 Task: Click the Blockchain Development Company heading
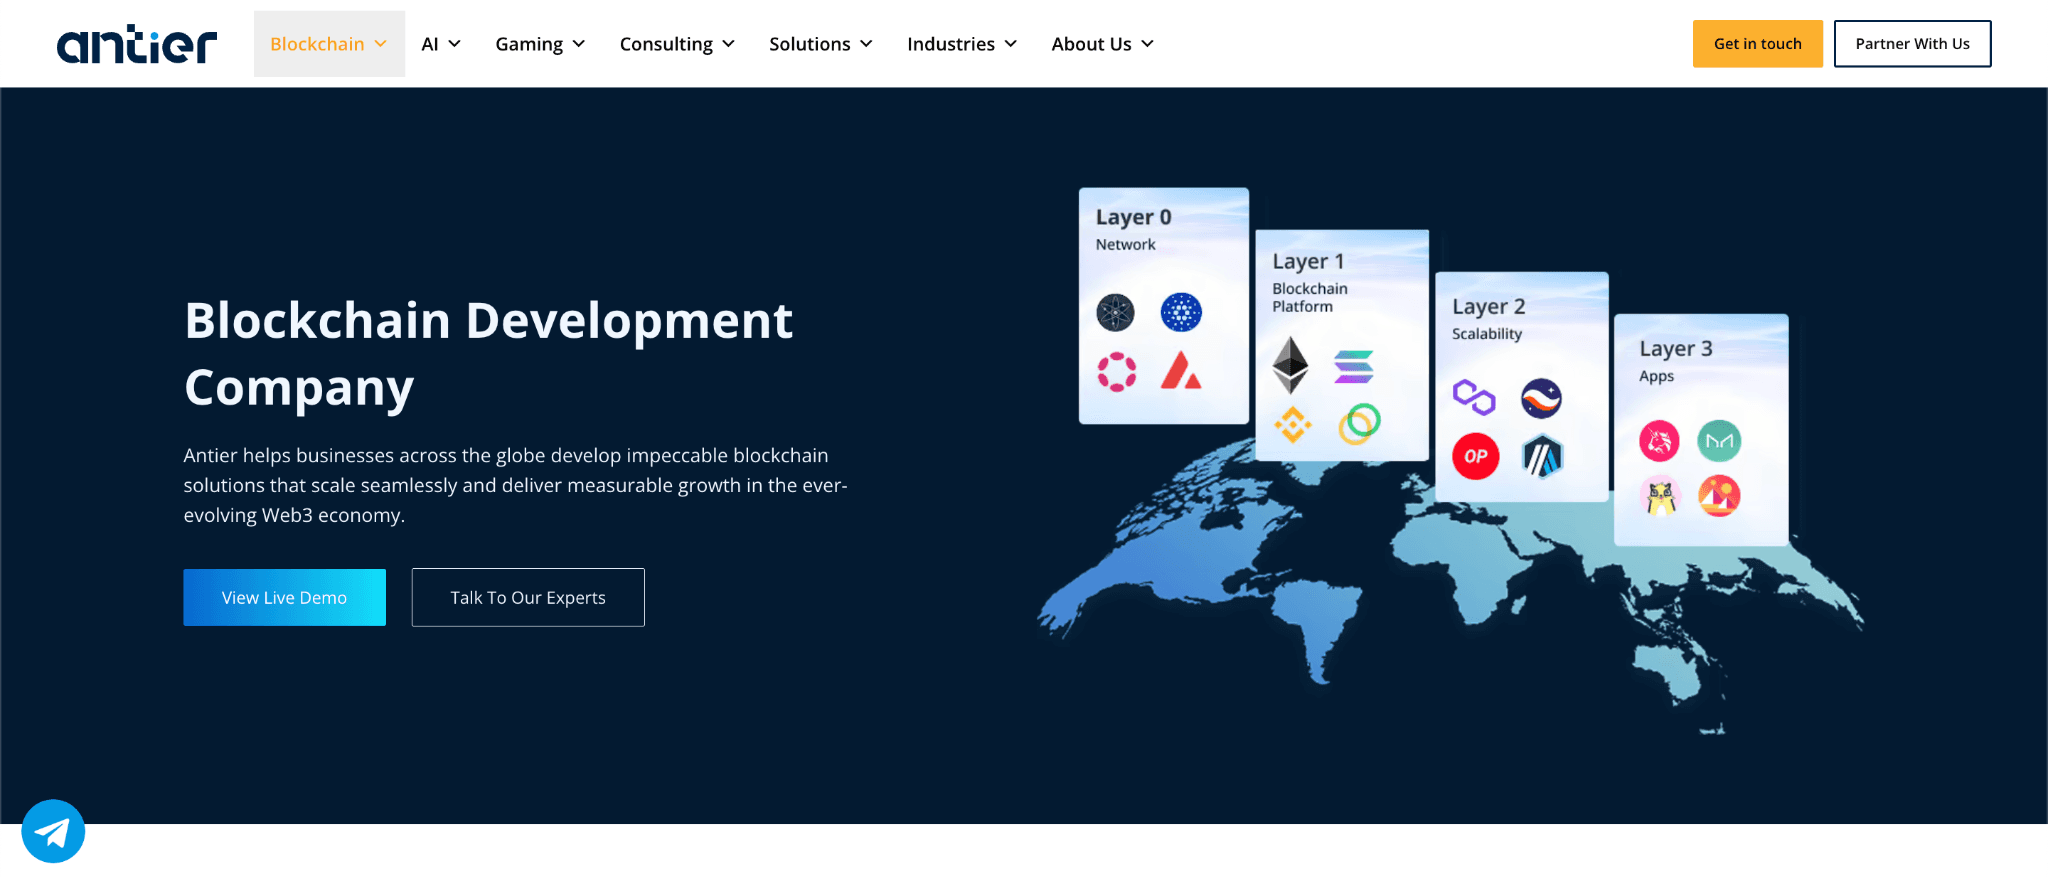click(x=489, y=354)
